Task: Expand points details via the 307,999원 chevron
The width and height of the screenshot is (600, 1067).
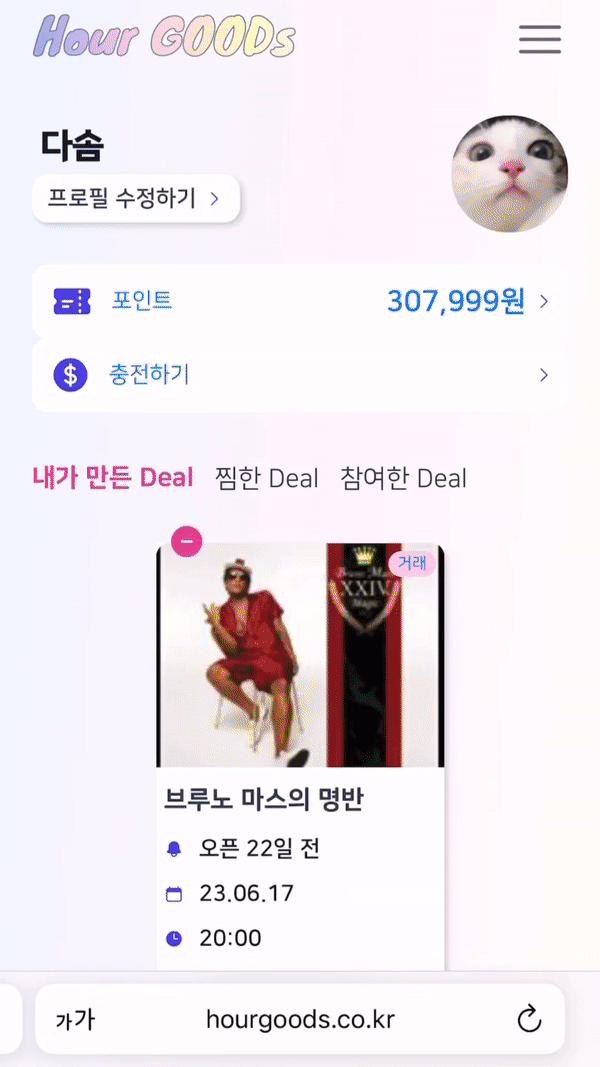Action: [x=544, y=301]
